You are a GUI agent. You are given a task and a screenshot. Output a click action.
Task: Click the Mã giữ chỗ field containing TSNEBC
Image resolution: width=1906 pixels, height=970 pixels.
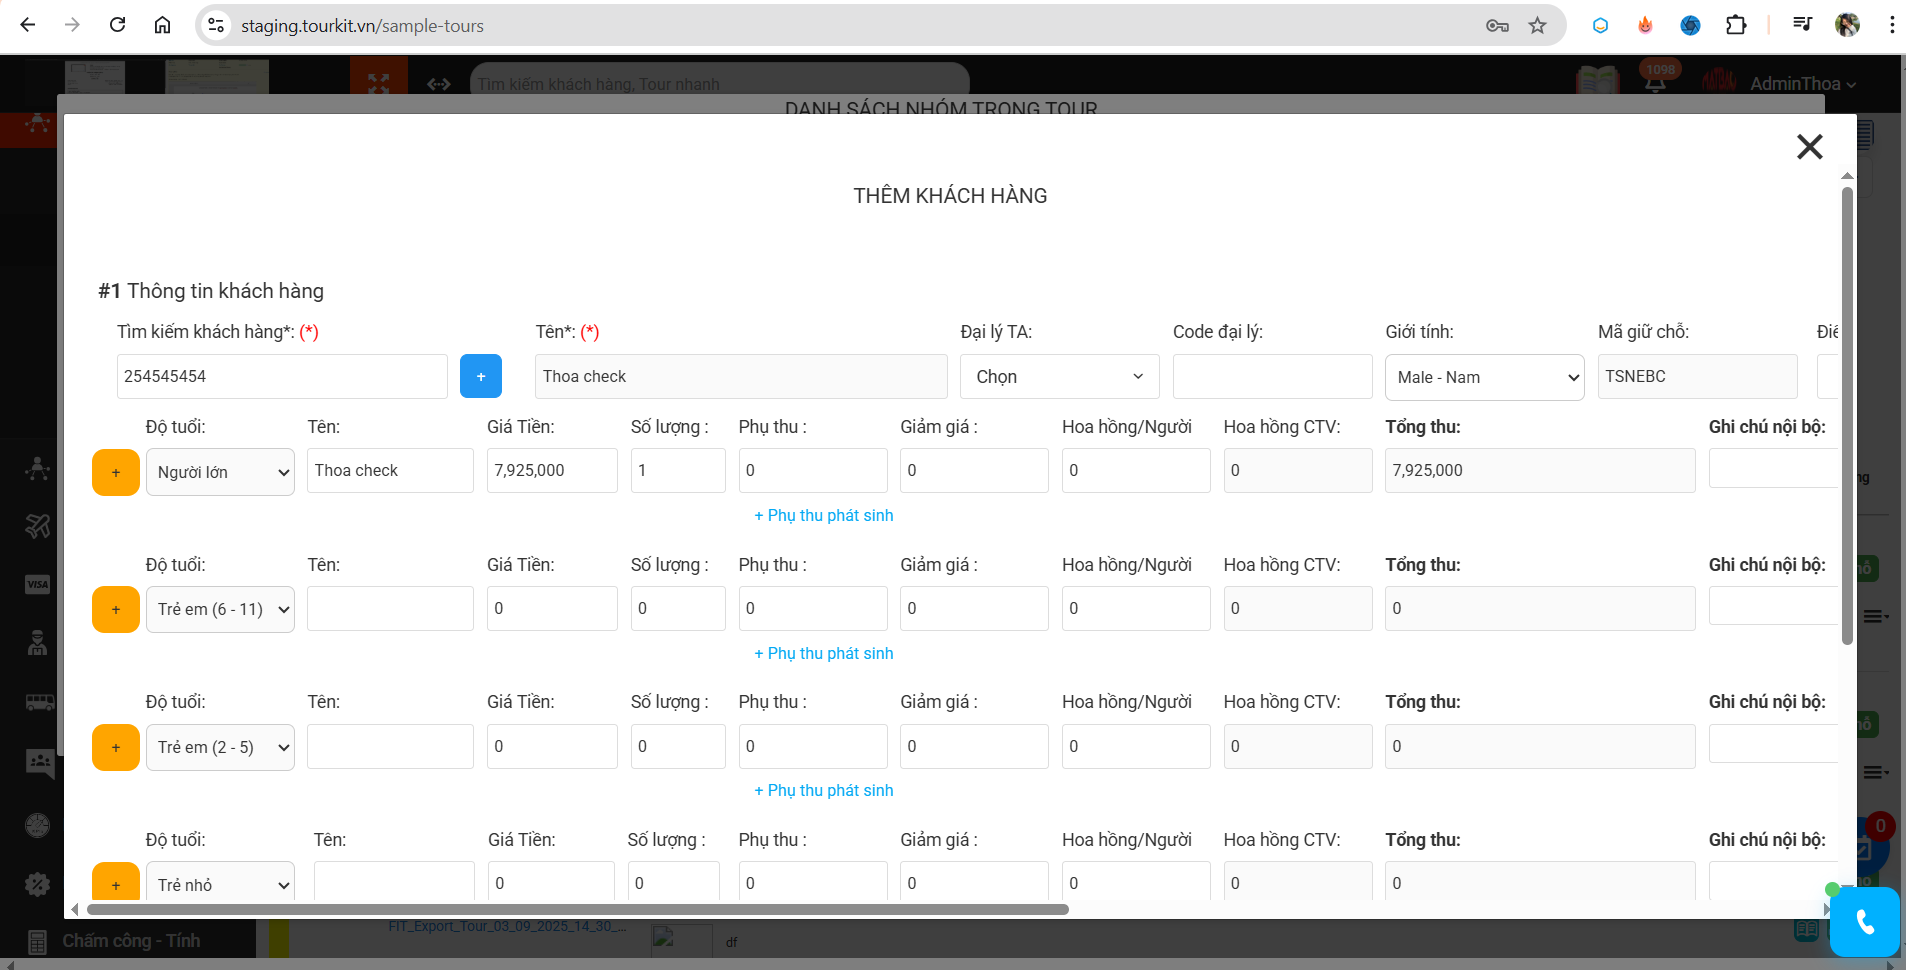(1696, 377)
